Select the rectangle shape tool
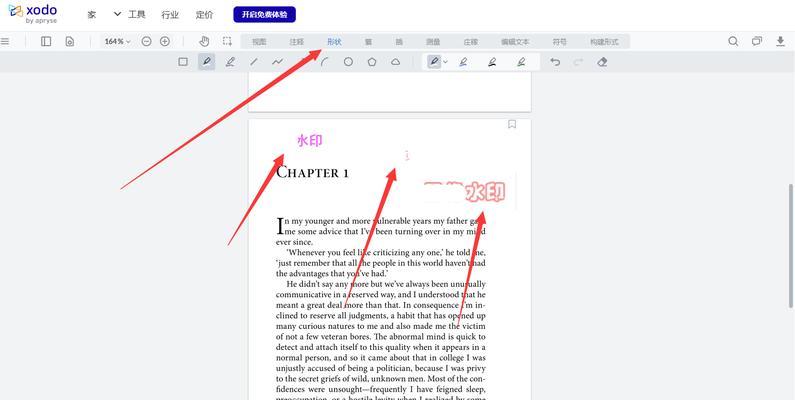Screen dimensions: 795x400 [183, 62]
